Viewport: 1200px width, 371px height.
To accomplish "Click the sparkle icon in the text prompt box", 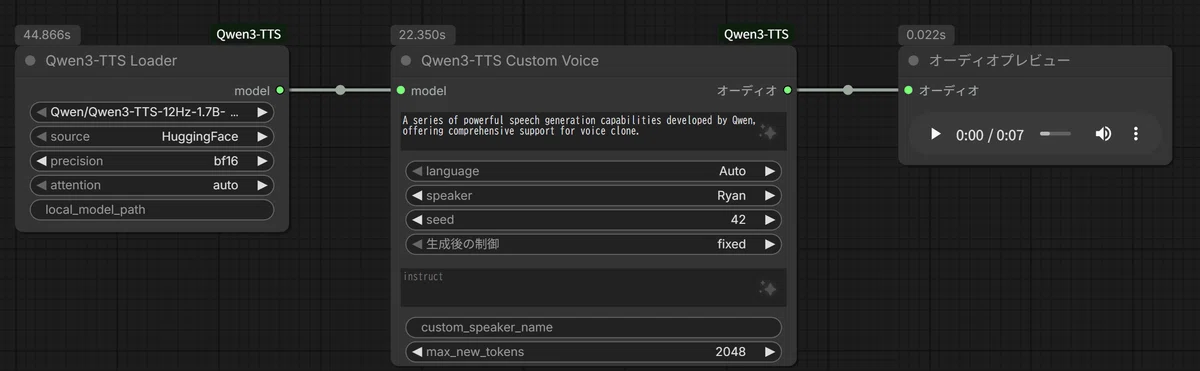I will coord(767,131).
